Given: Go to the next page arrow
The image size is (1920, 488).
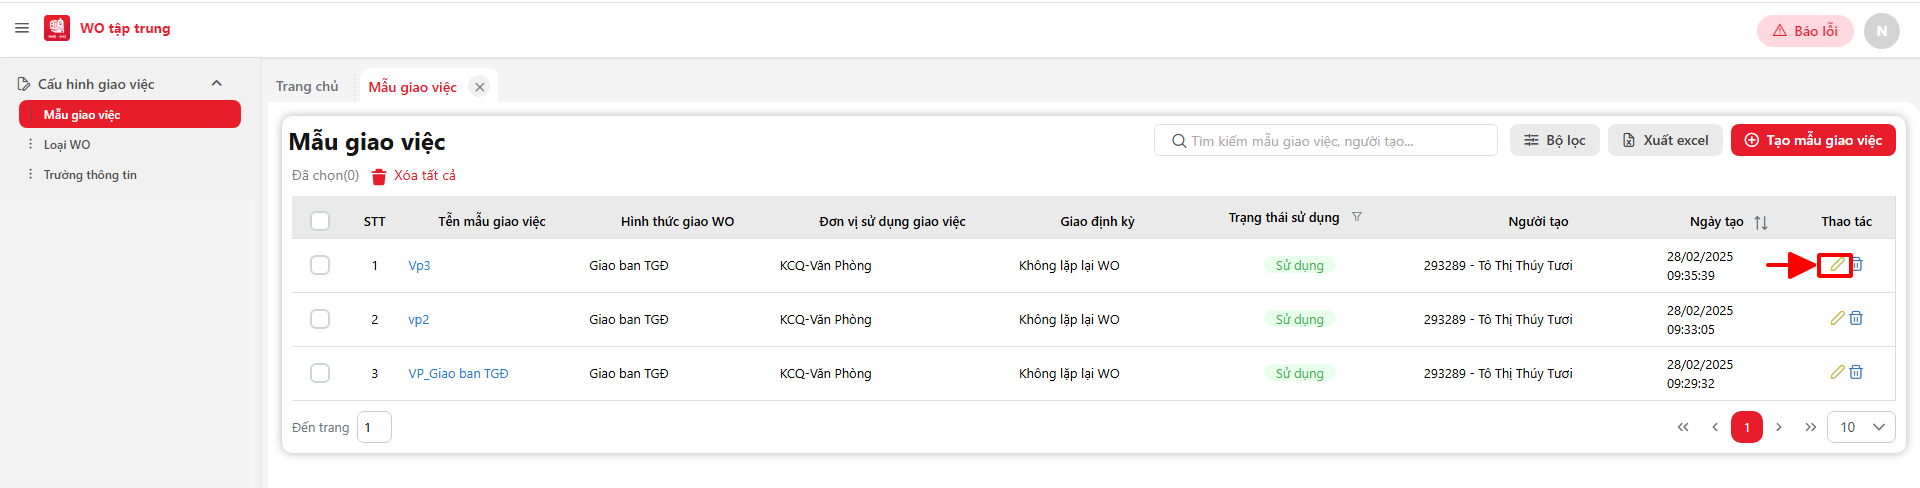Looking at the screenshot, I should tap(1779, 427).
